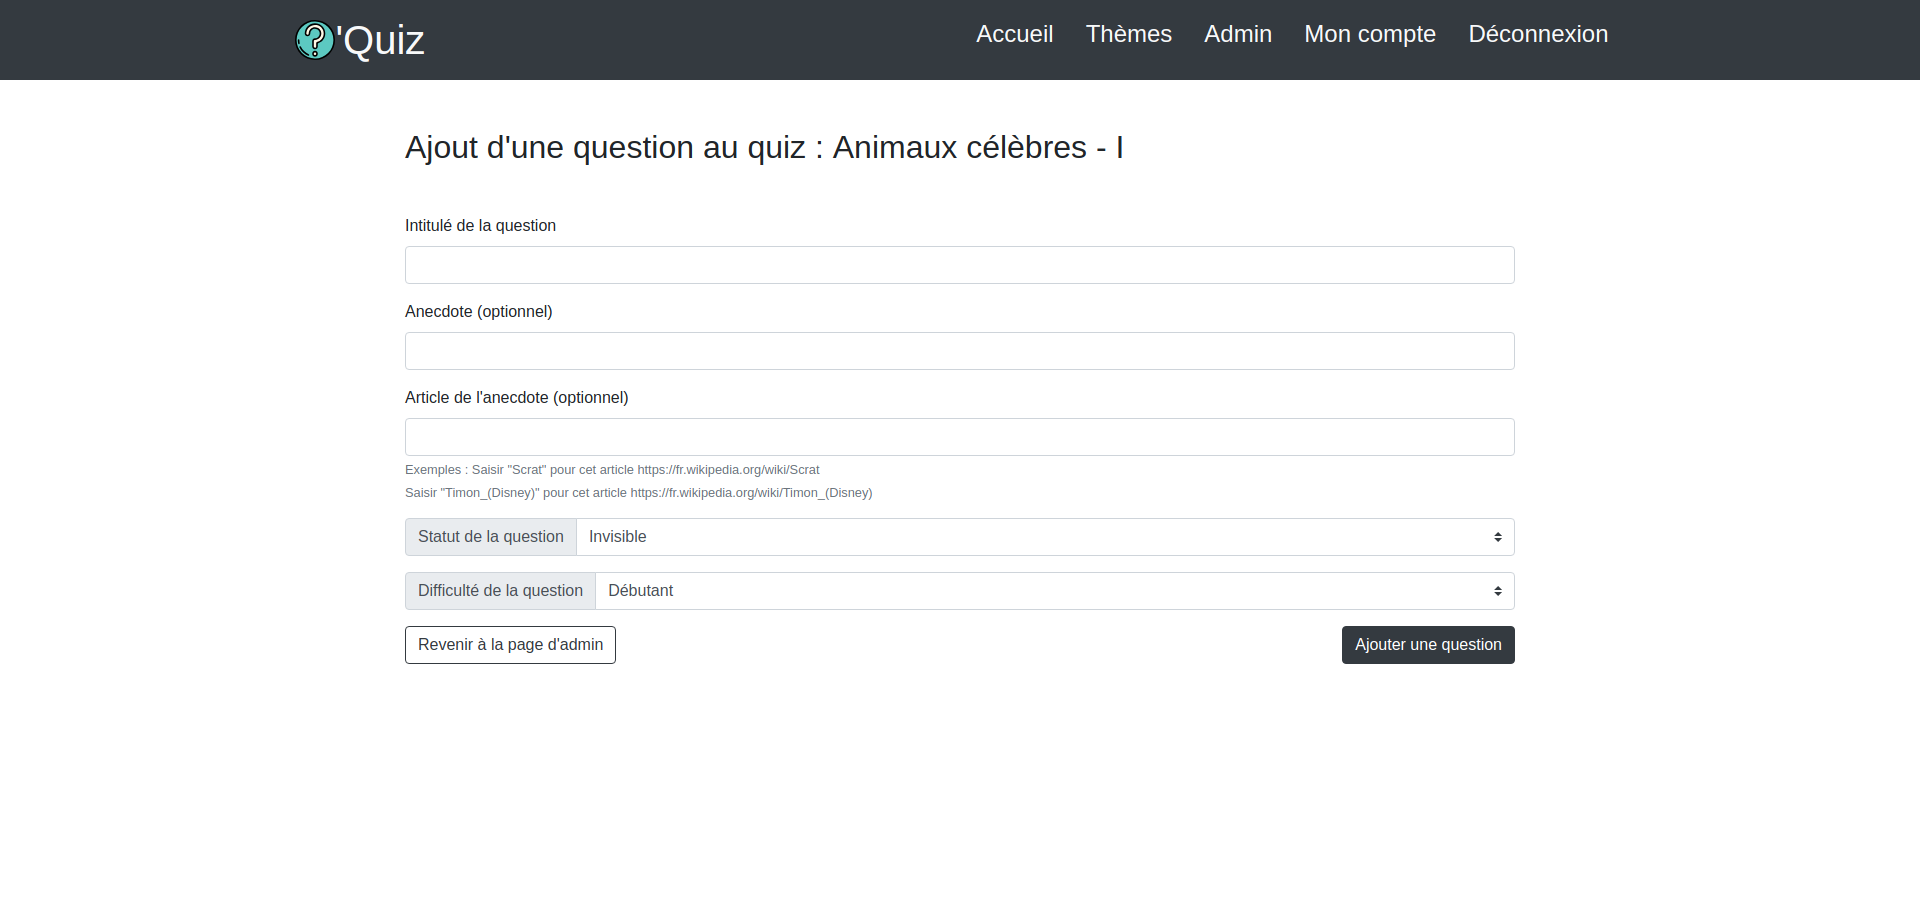The height and width of the screenshot is (902, 1920).
Task: Click the Statut de la question label
Action: point(490,537)
